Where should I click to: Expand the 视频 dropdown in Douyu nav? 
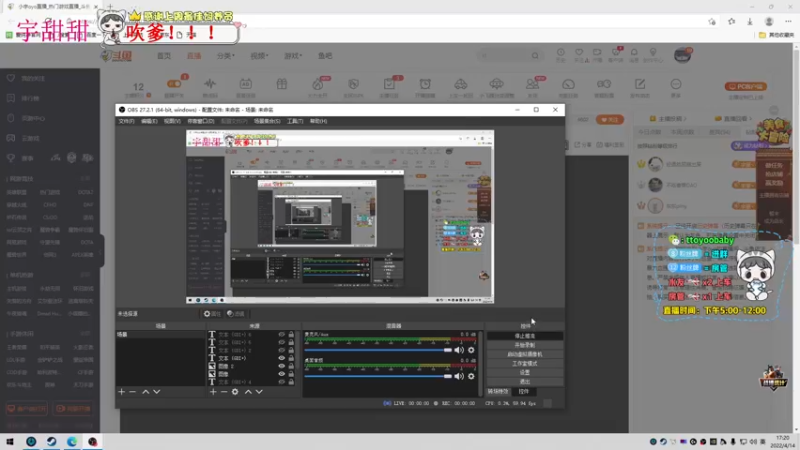(x=259, y=56)
